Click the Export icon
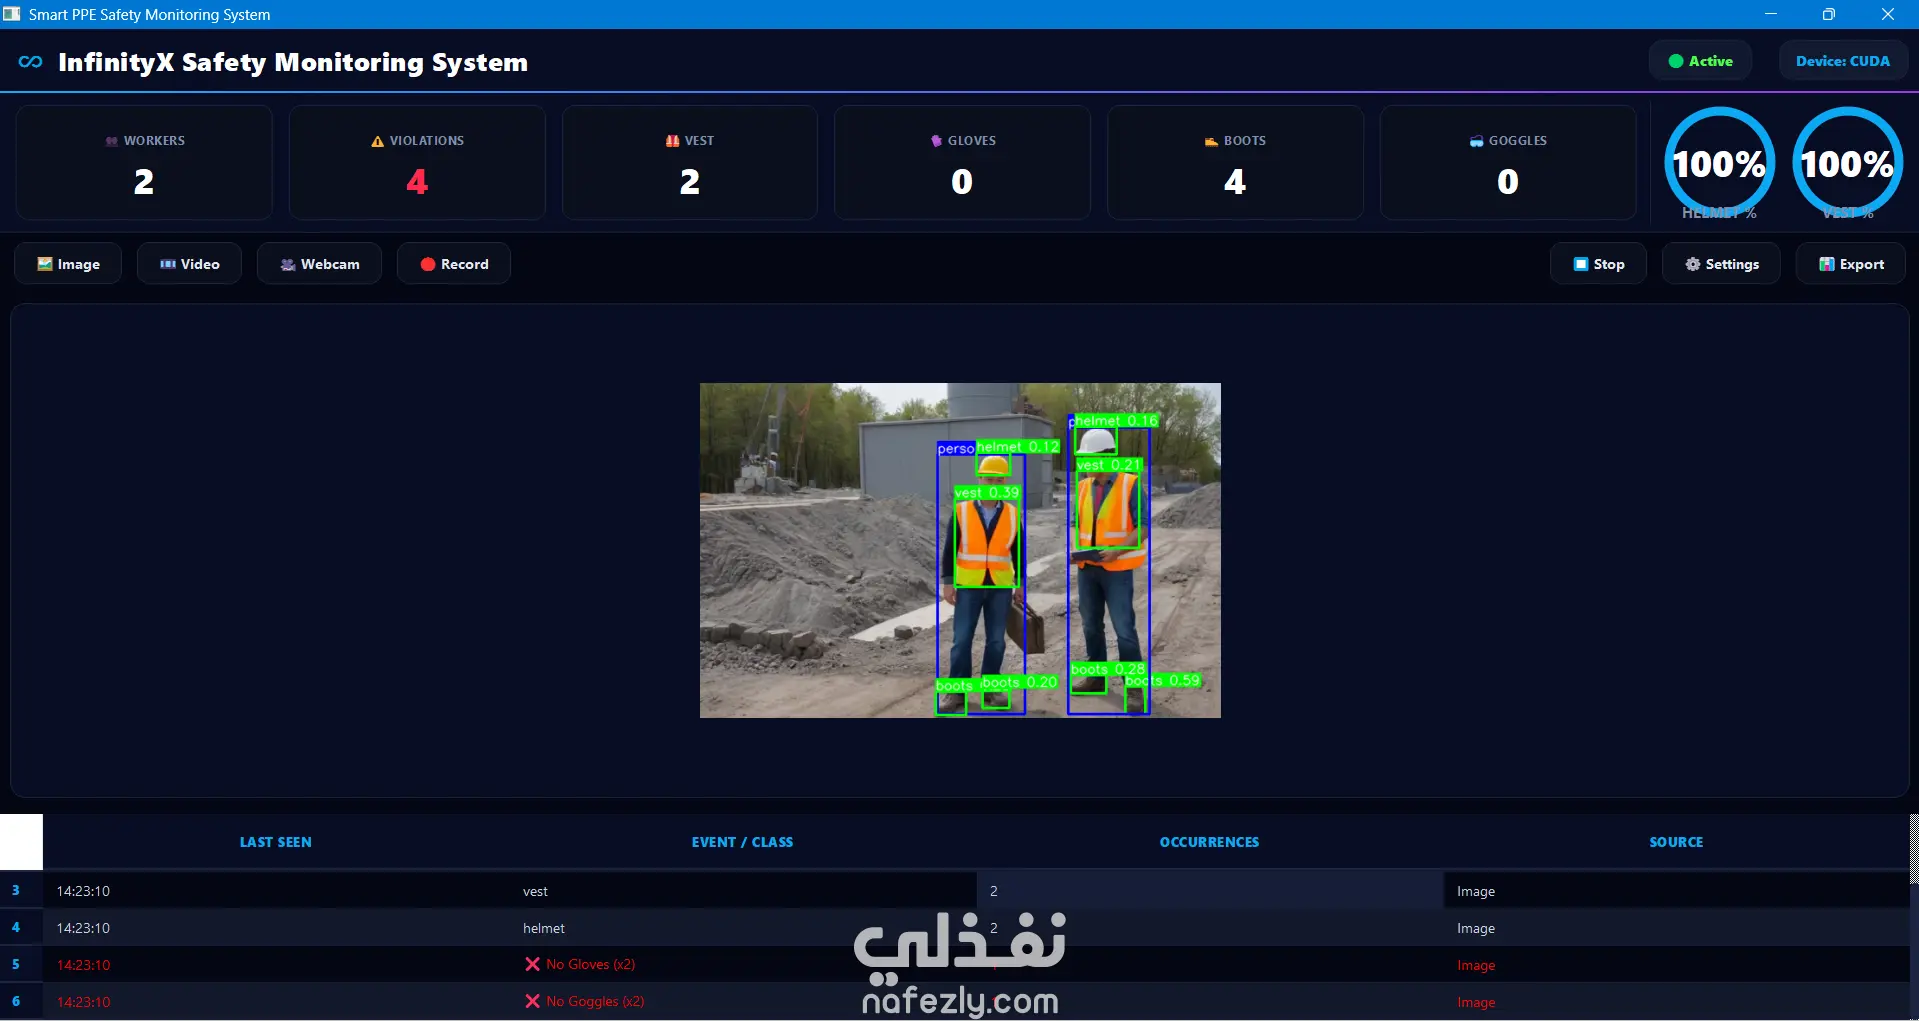Screen dimensions: 1919x1021 click(x=1827, y=264)
